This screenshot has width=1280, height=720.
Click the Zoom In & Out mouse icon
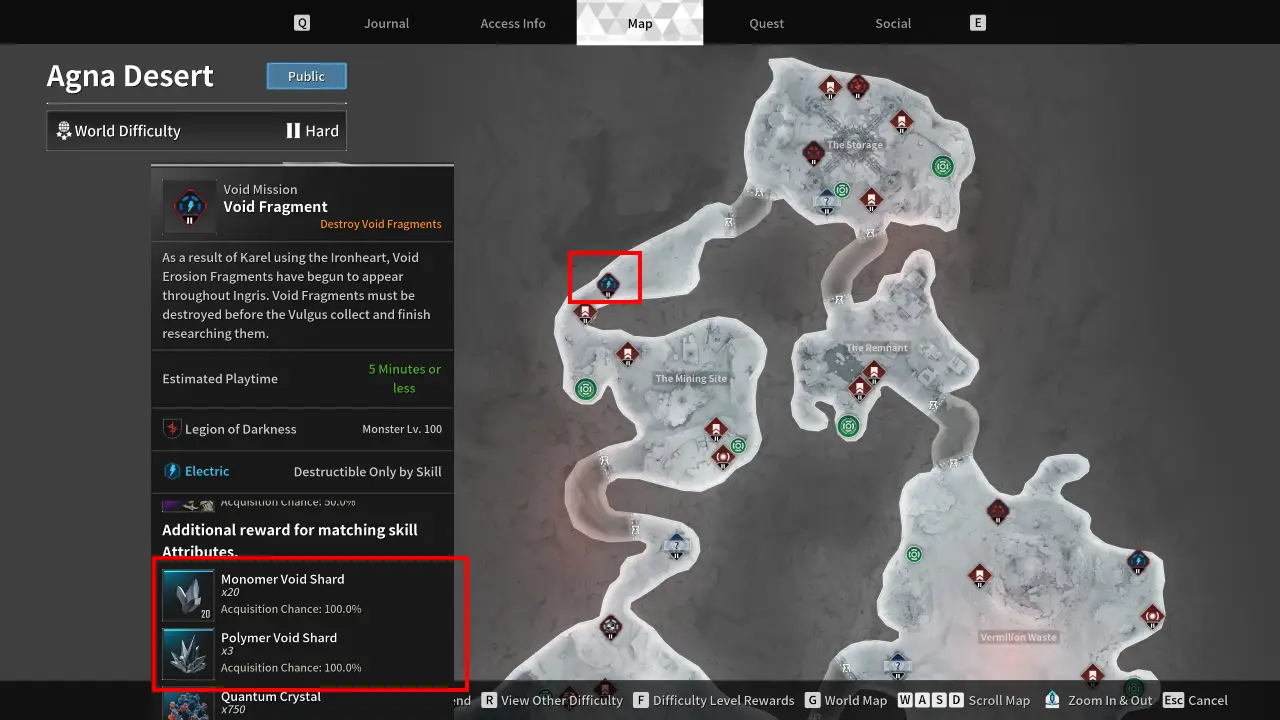point(1052,700)
